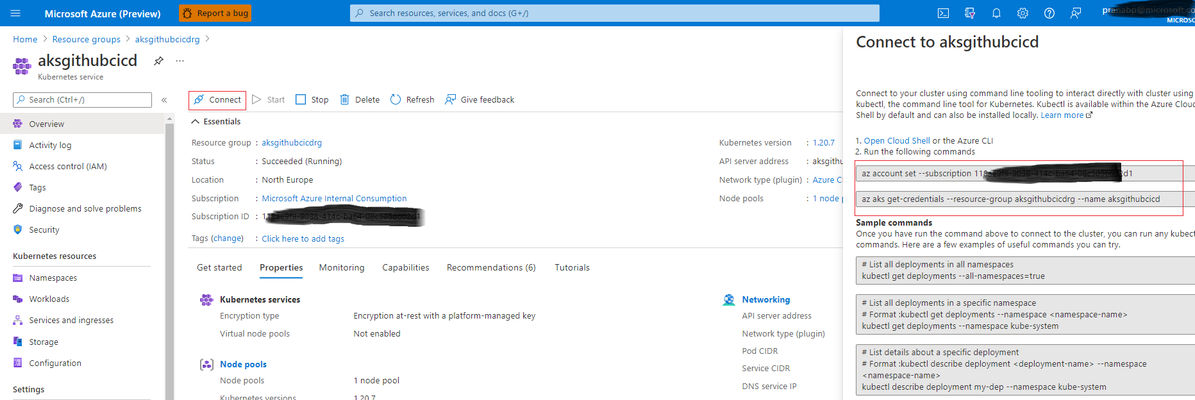Pin the aksgithubcicd resource to dashboard
This screenshot has height=400, width=1195.
(x=159, y=61)
